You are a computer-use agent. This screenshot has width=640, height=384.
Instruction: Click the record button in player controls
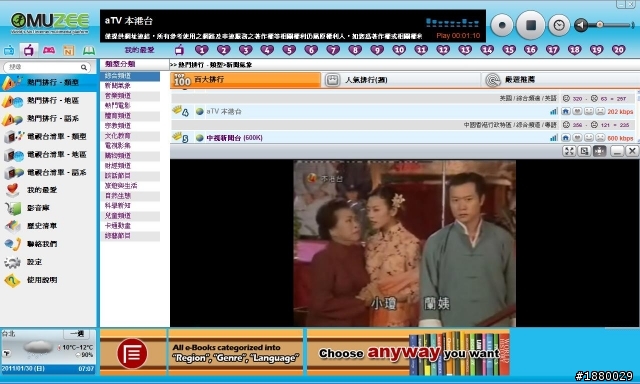pos(502,25)
